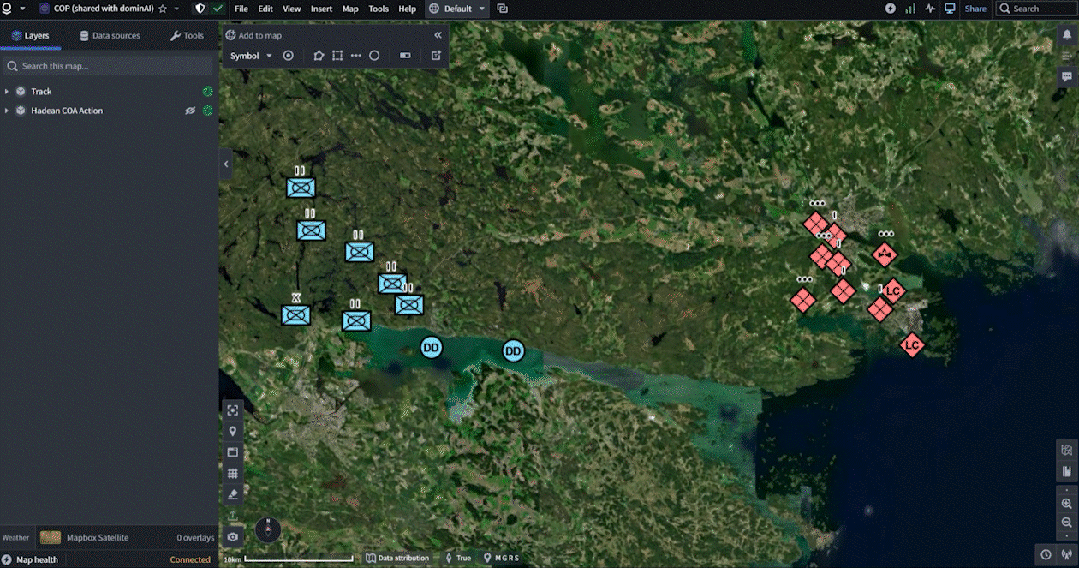Click the shield security icon
Screen dimensions: 1079x568
point(200,9)
